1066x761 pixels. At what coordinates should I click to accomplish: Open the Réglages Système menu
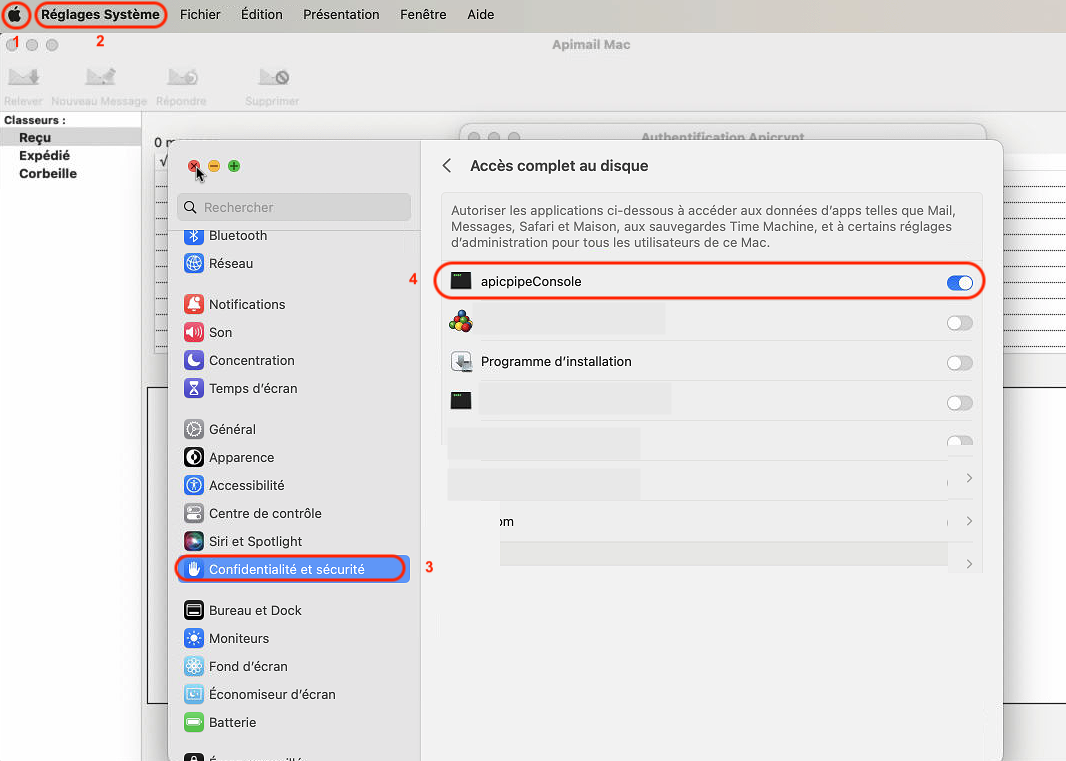pos(100,14)
